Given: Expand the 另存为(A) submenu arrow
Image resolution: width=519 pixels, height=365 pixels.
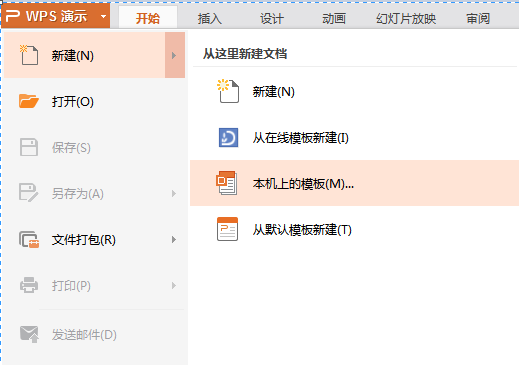Looking at the screenshot, I should coord(174,193).
